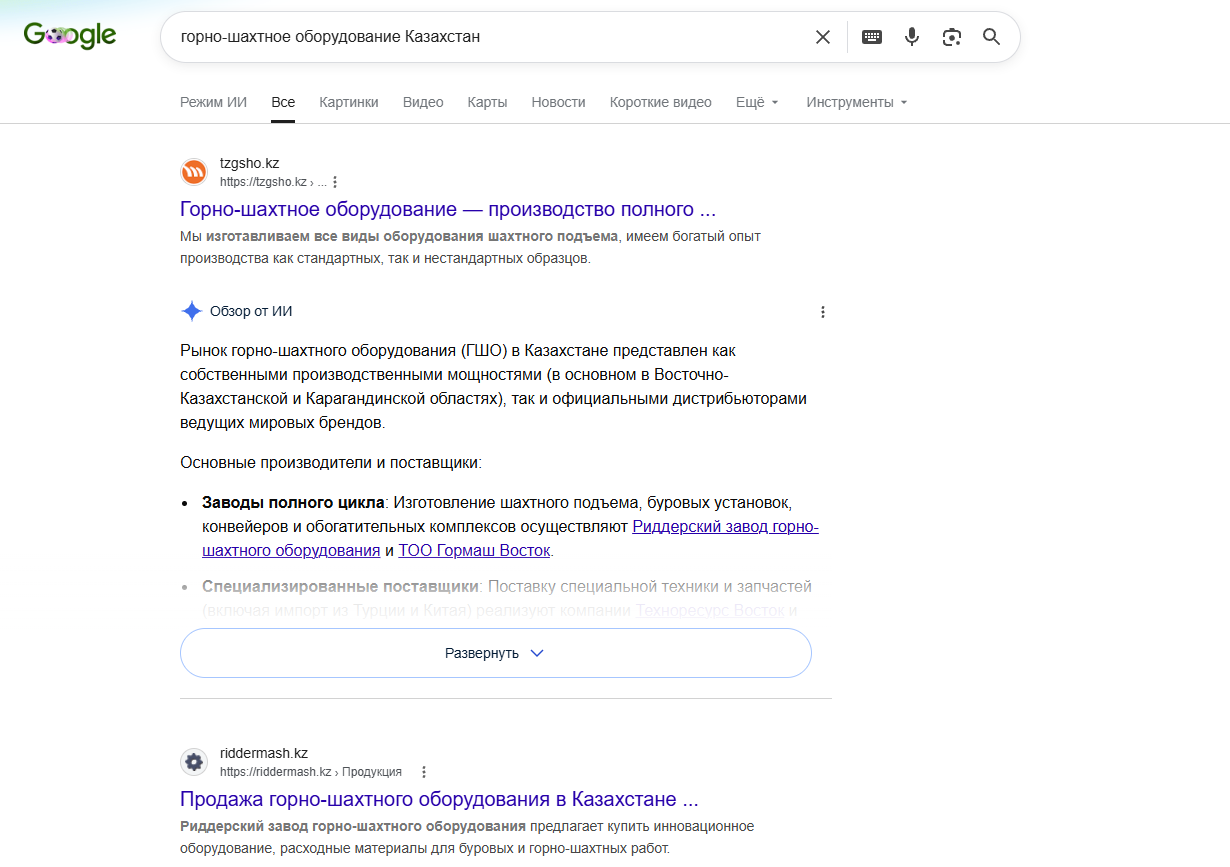Click the Обзор от ИИ heading

click(251, 311)
